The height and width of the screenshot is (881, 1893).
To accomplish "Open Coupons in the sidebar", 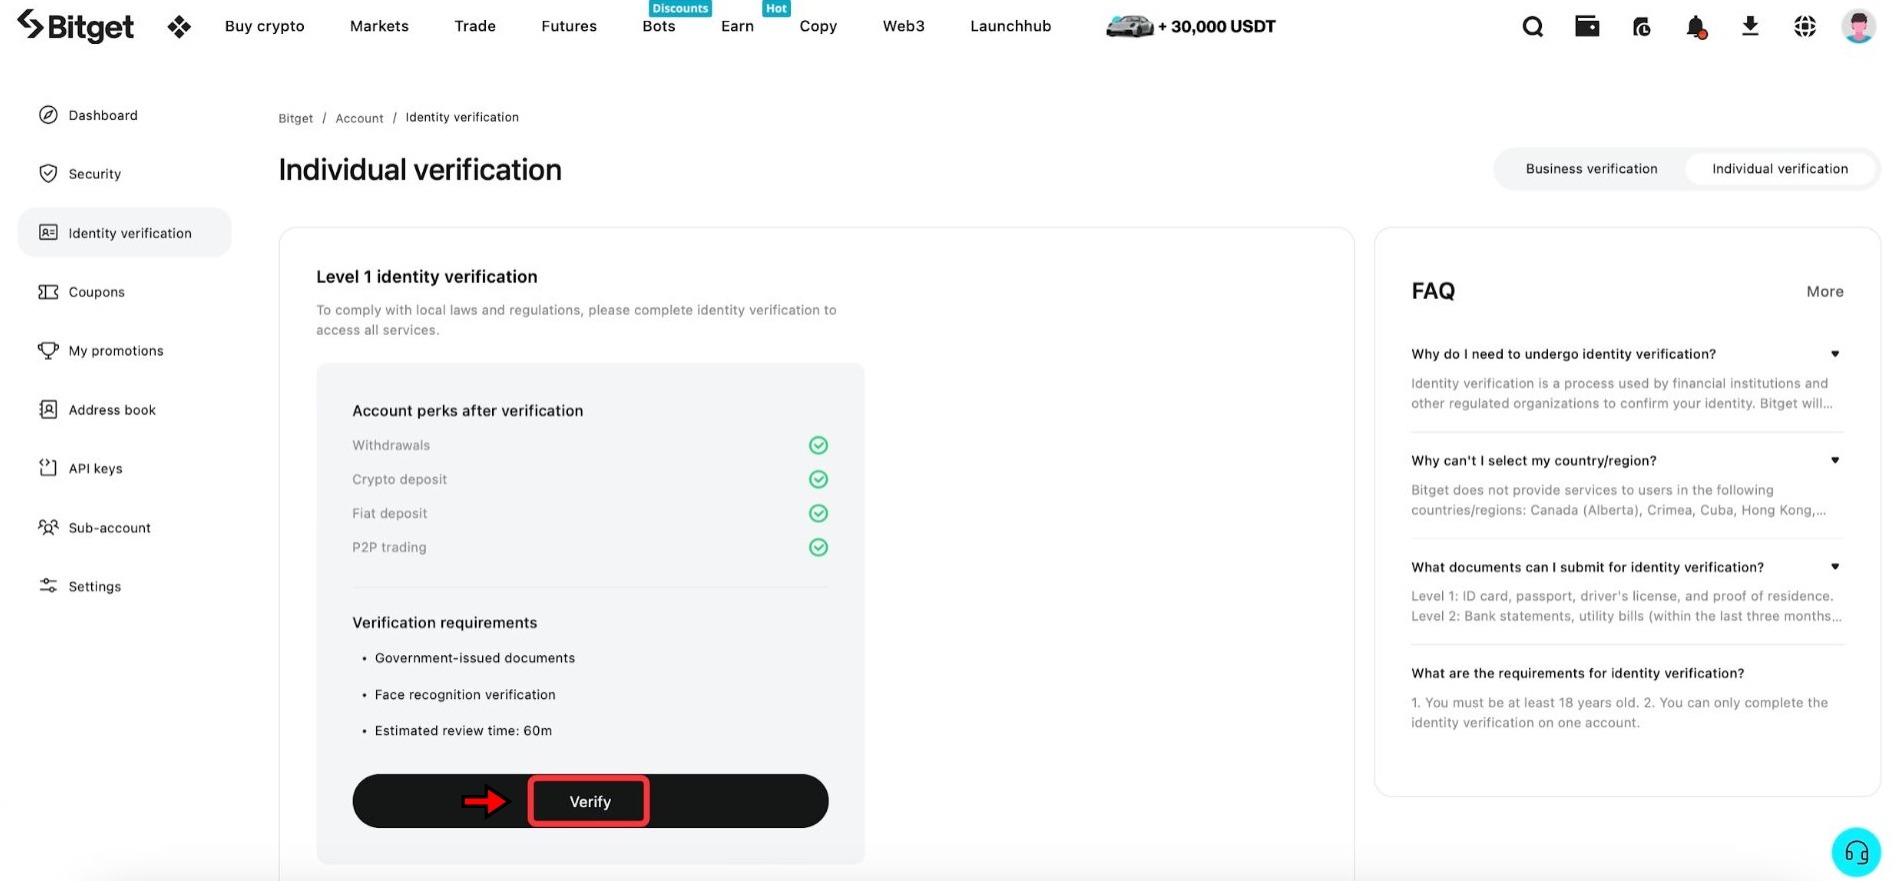I will coord(97,292).
